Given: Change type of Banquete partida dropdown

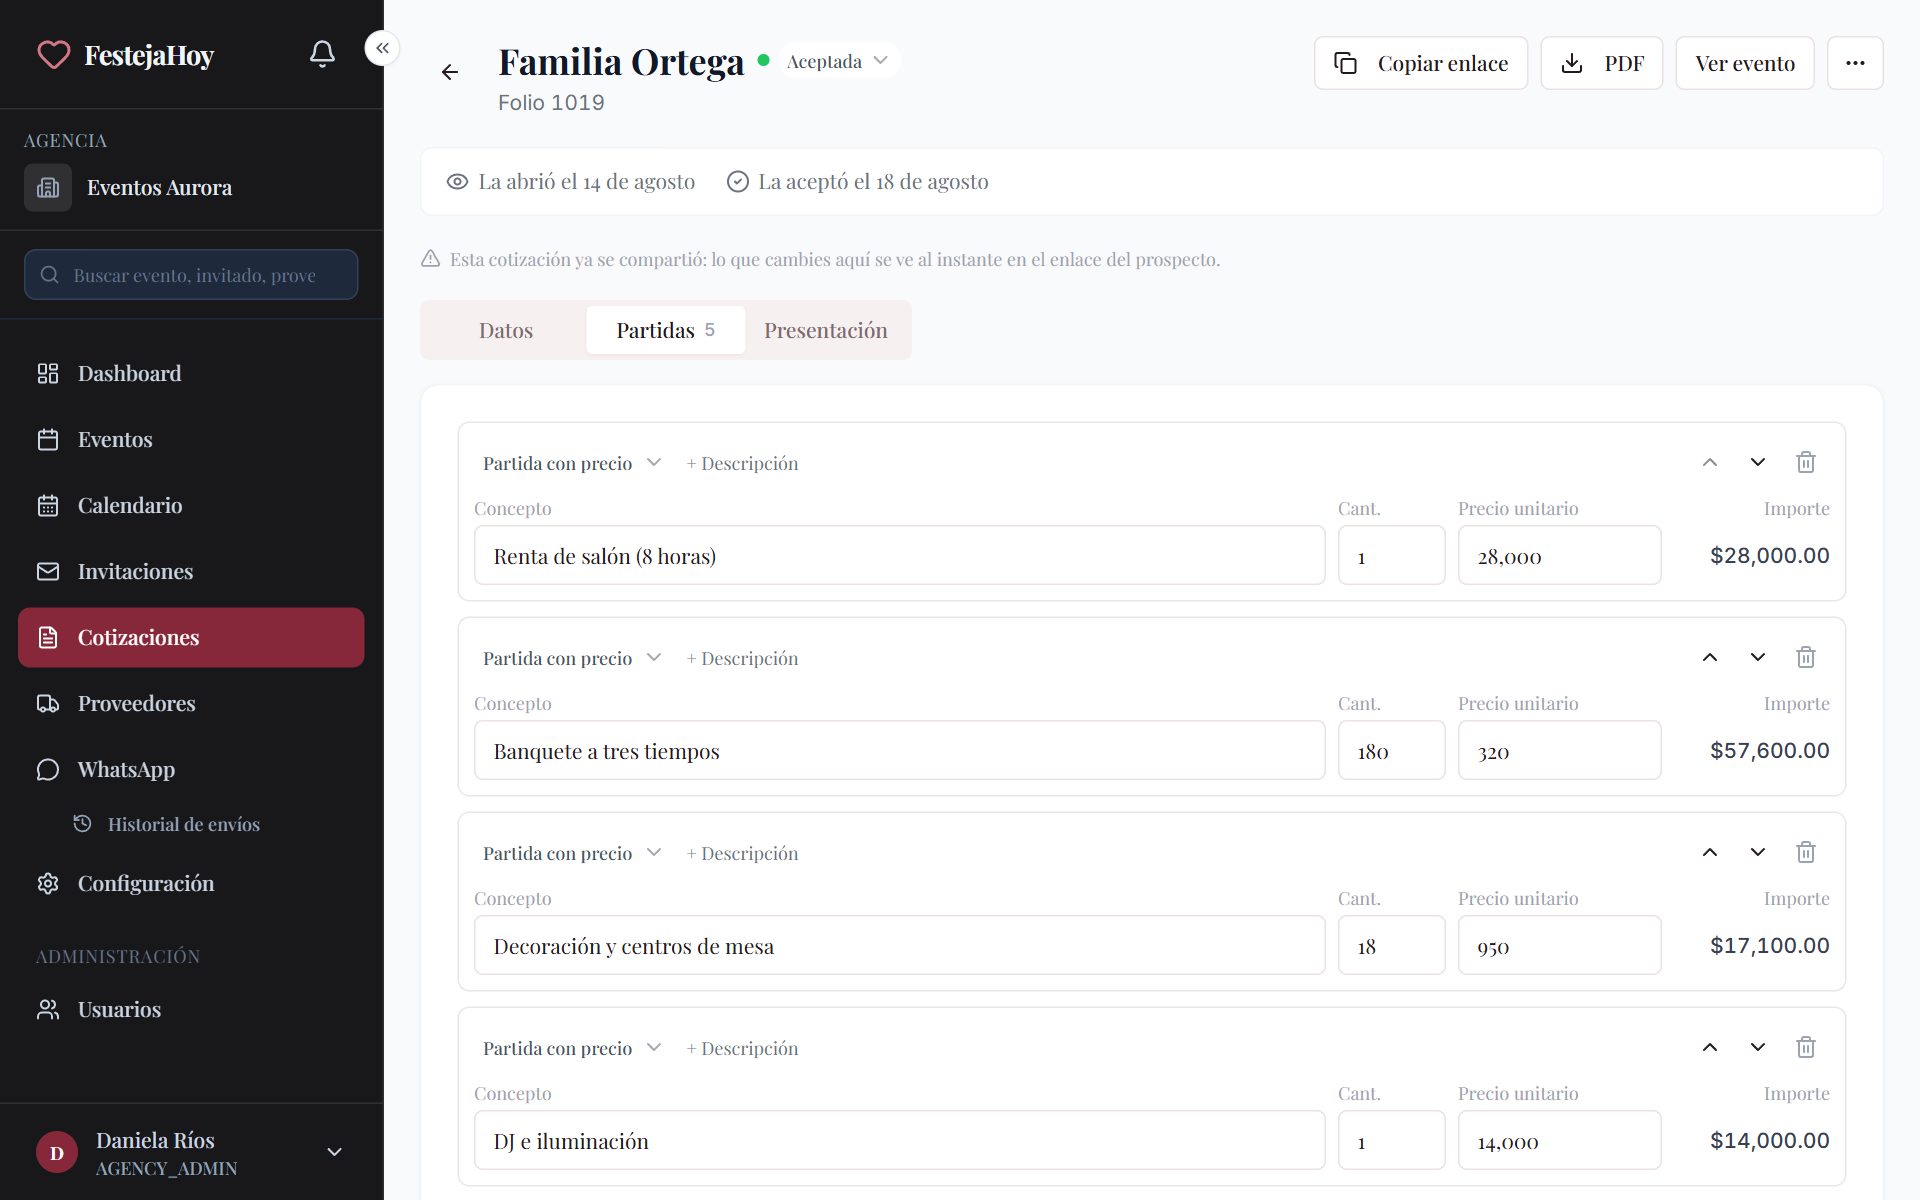Looking at the screenshot, I should (572, 658).
